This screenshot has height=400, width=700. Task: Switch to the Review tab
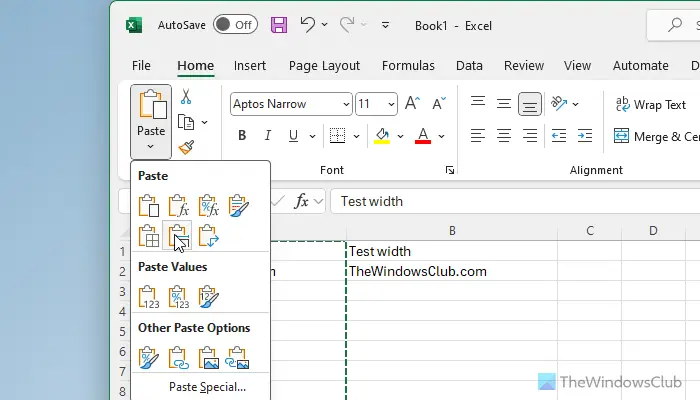point(524,66)
